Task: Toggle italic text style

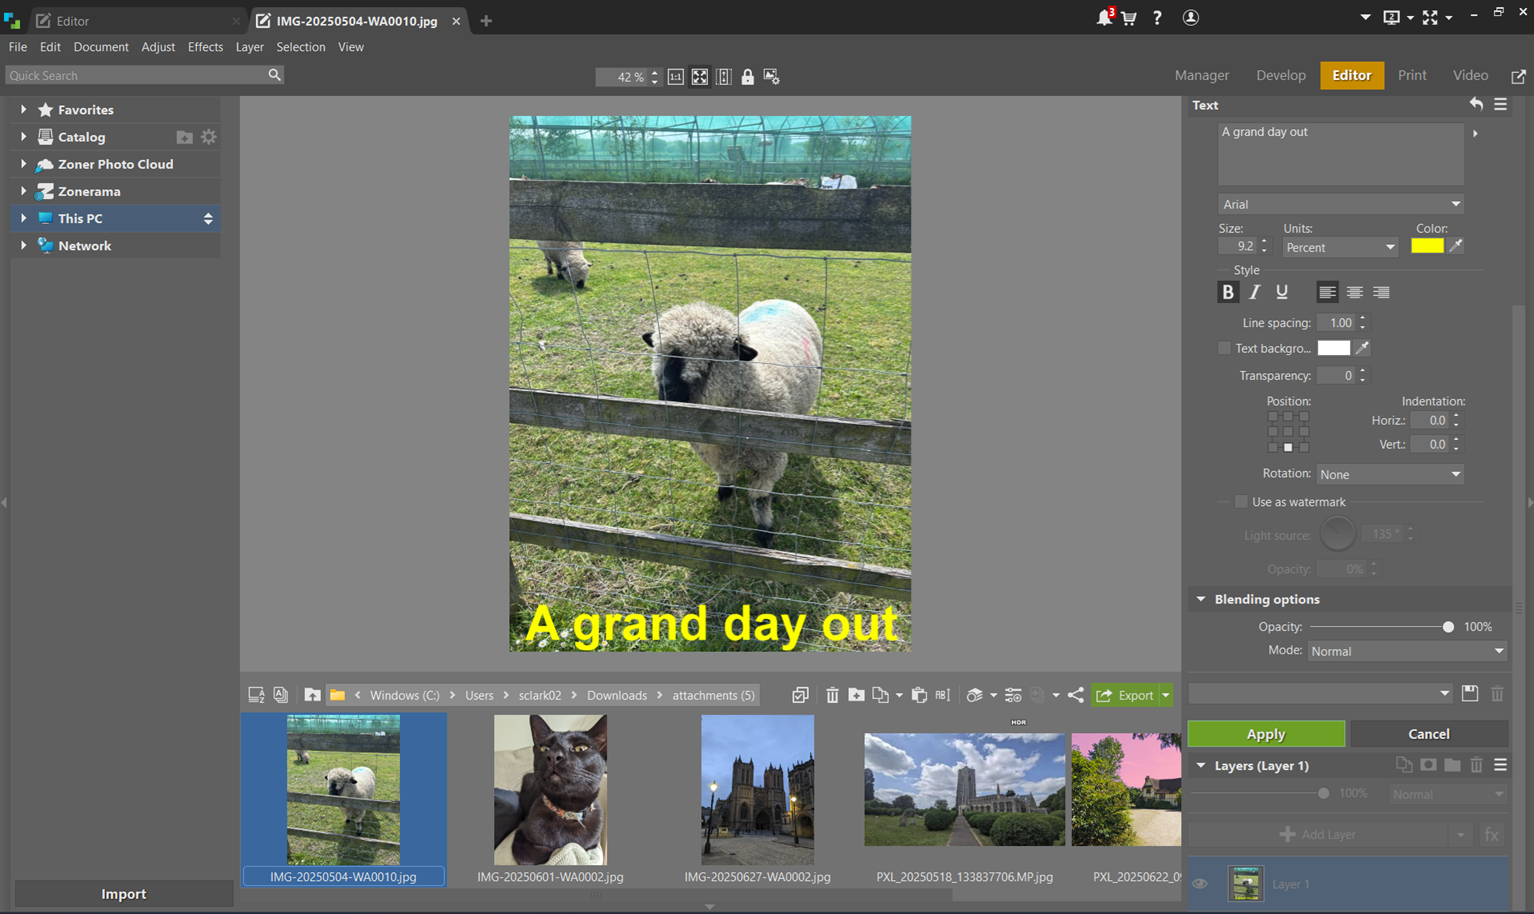Action: 1255,292
